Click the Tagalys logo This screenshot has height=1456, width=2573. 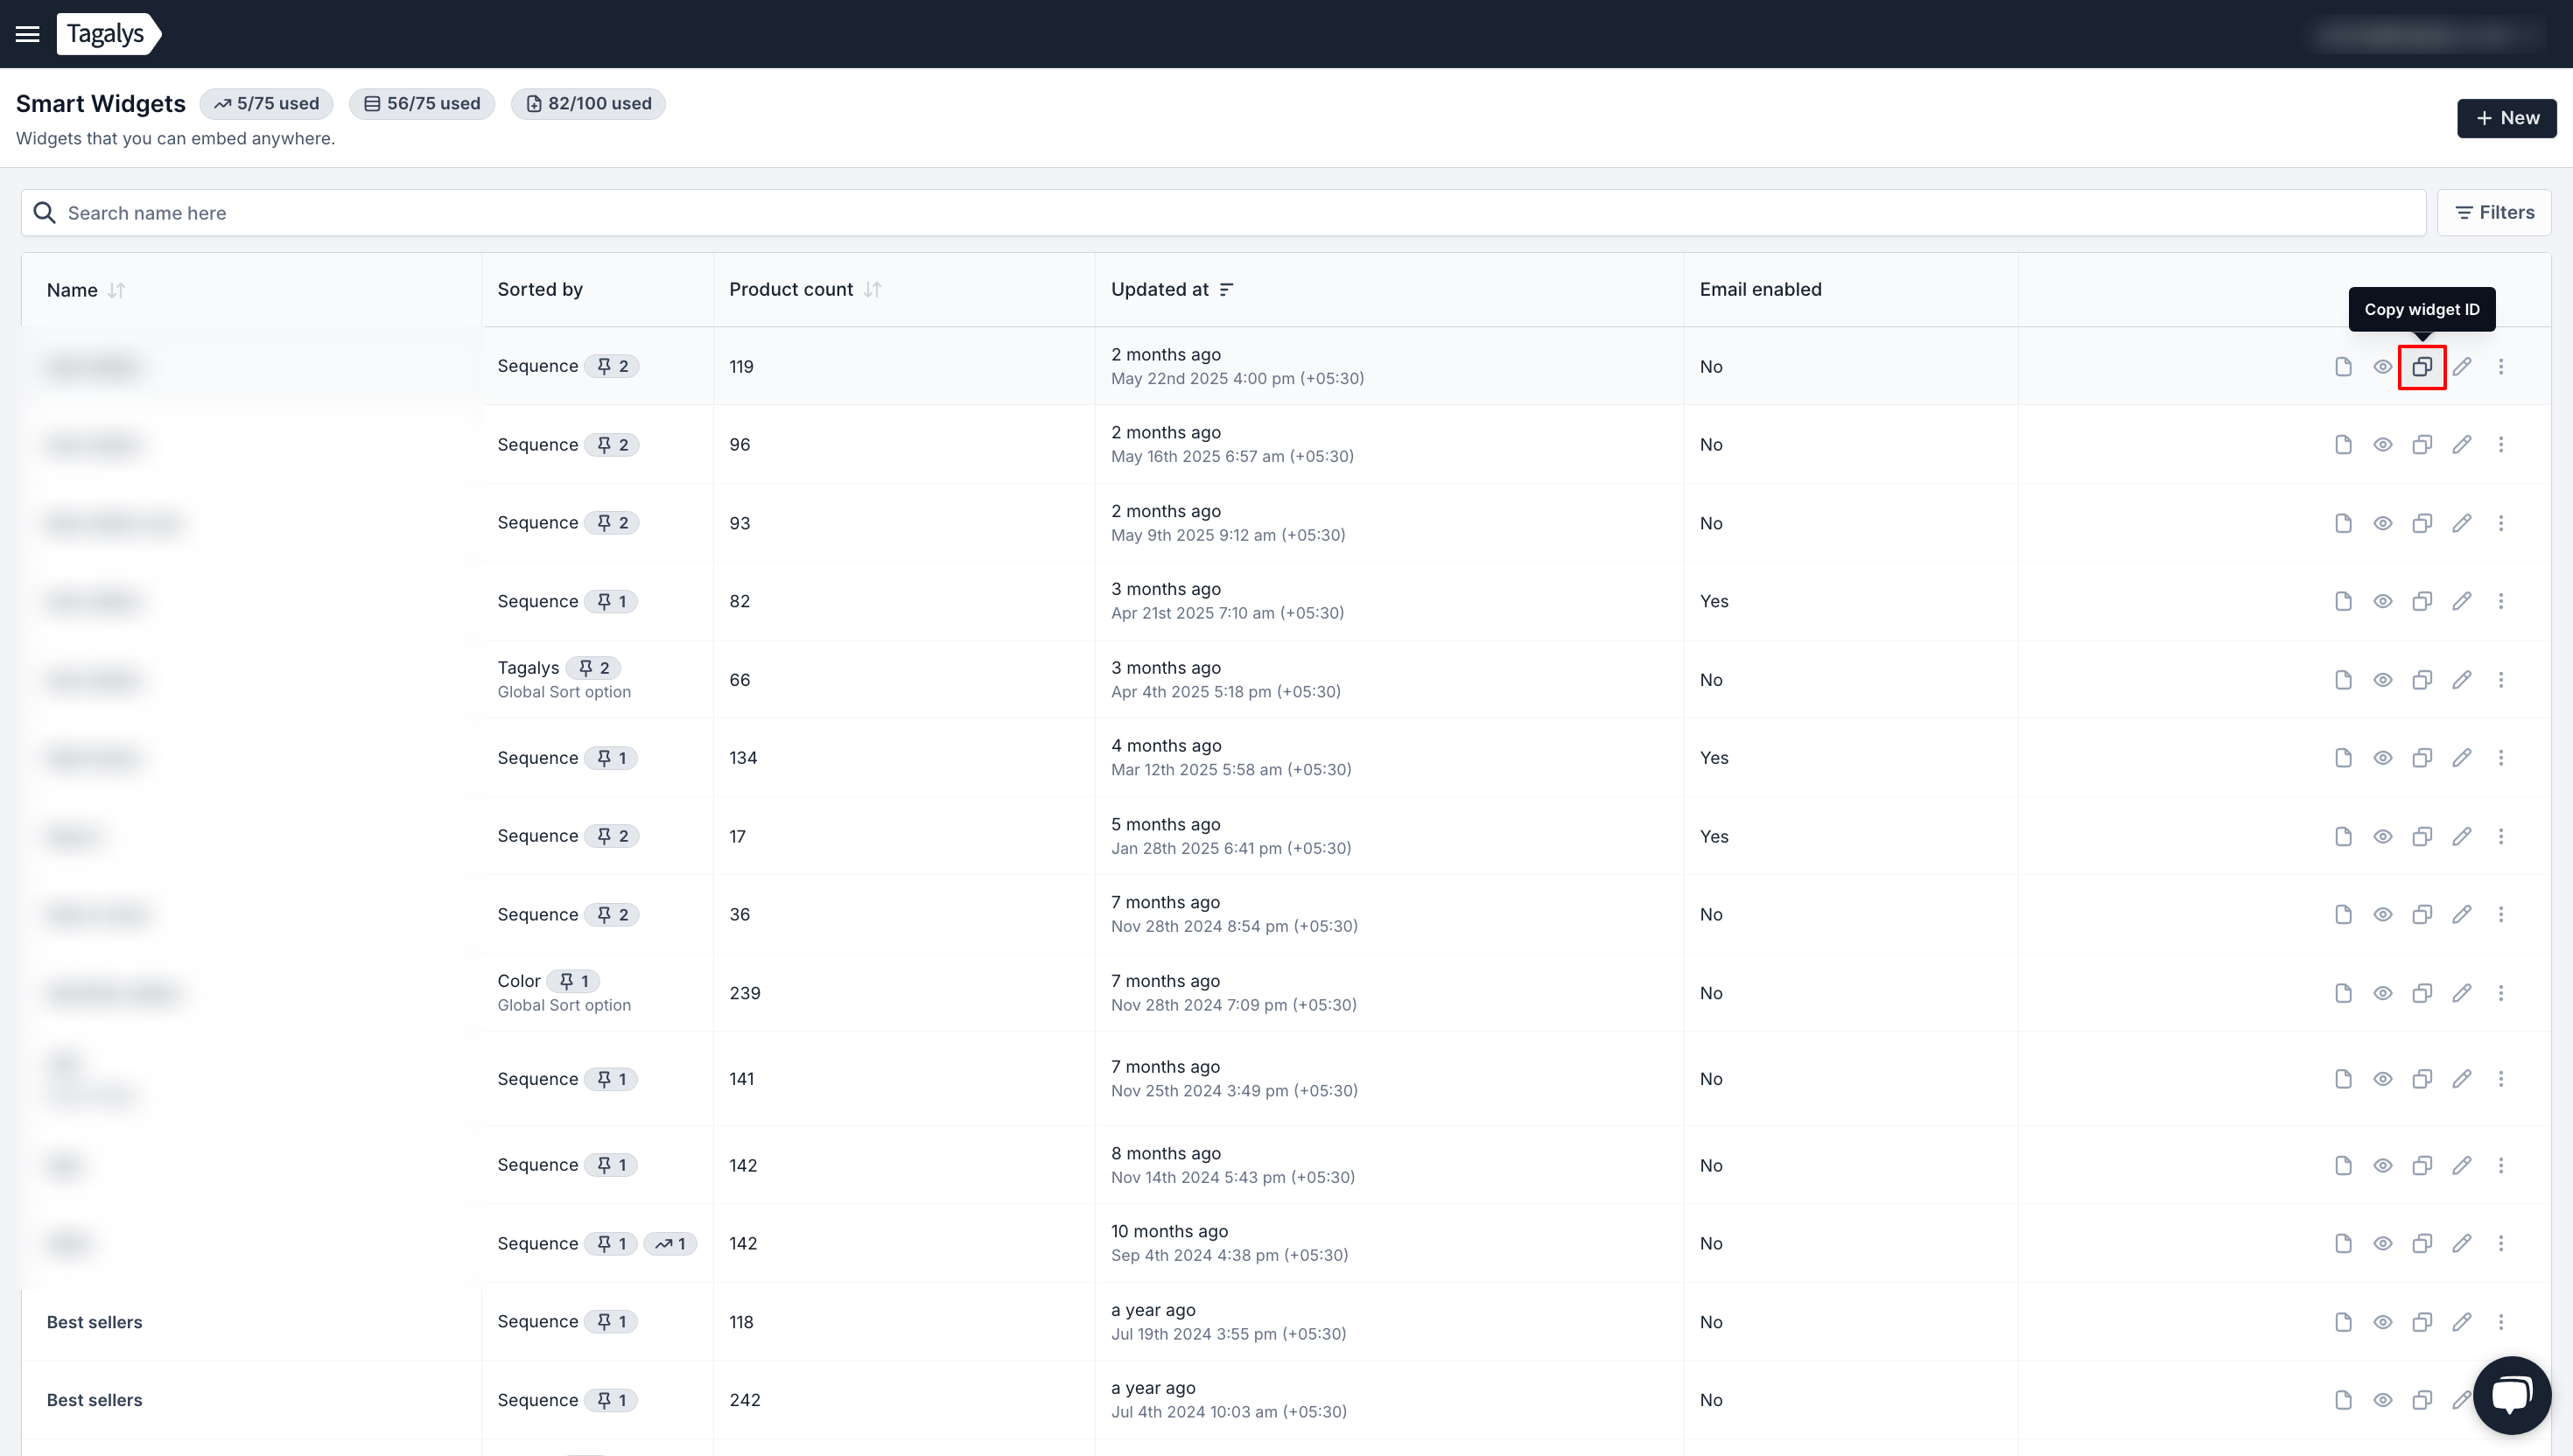pos(108,34)
